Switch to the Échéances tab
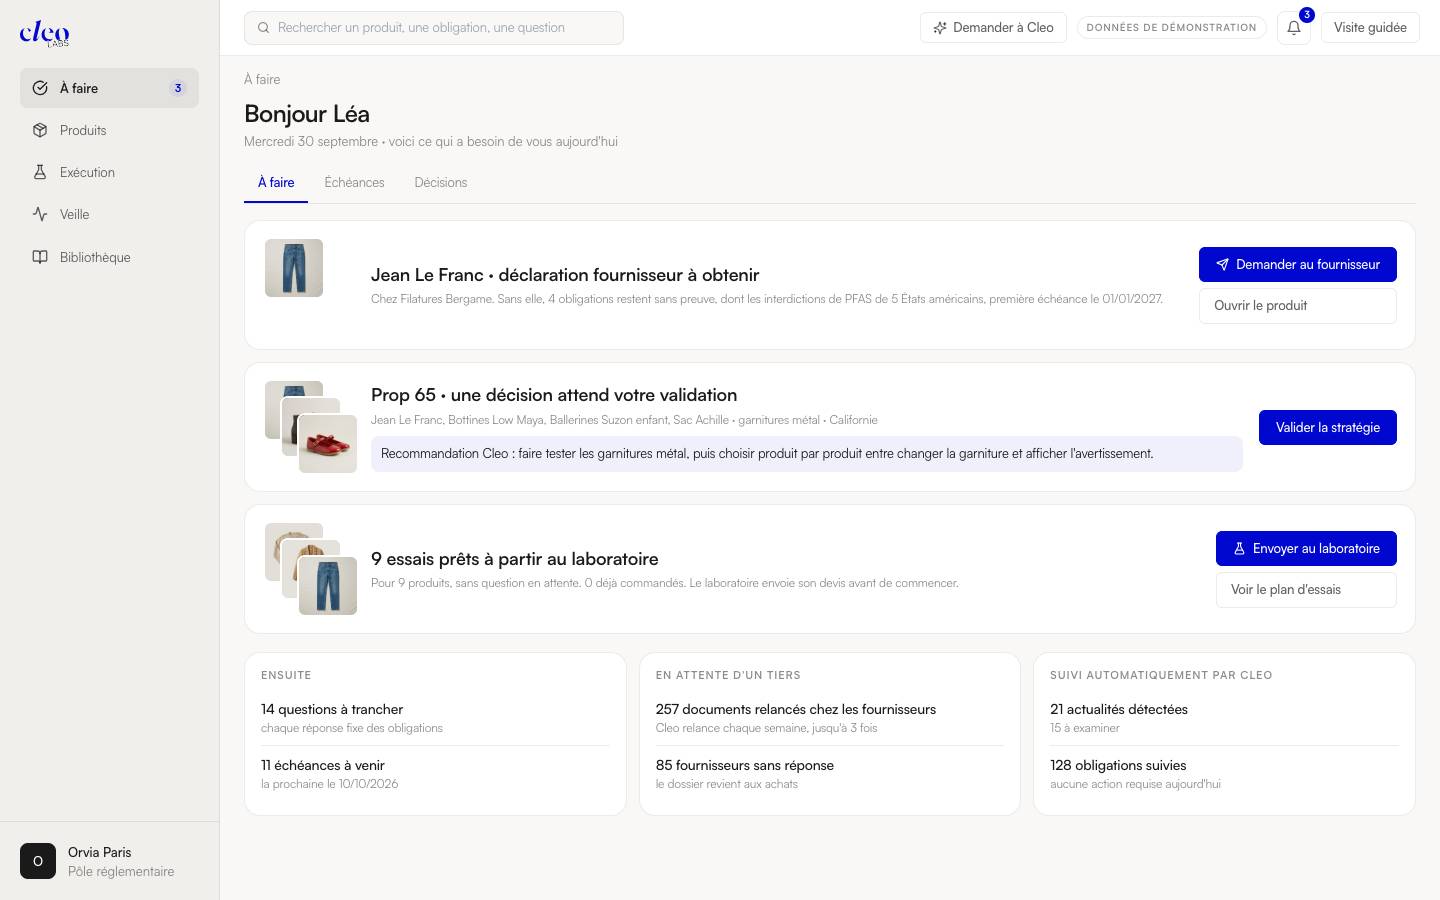 pyautogui.click(x=354, y=182)
